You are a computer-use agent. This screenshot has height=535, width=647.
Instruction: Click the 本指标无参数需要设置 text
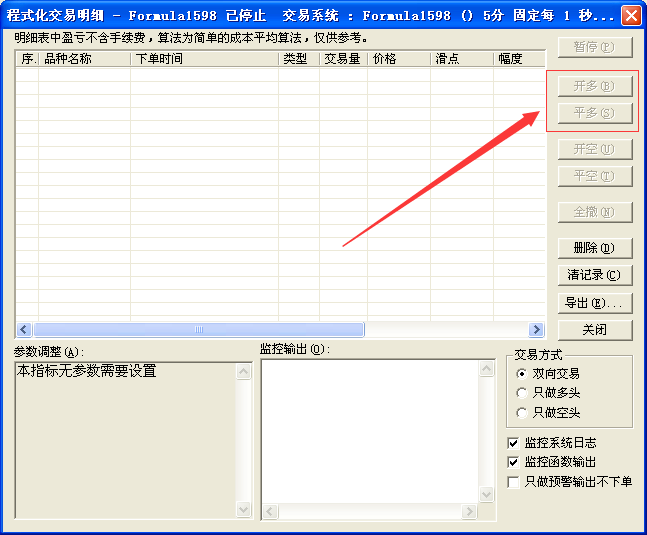[x=87, y=371]
